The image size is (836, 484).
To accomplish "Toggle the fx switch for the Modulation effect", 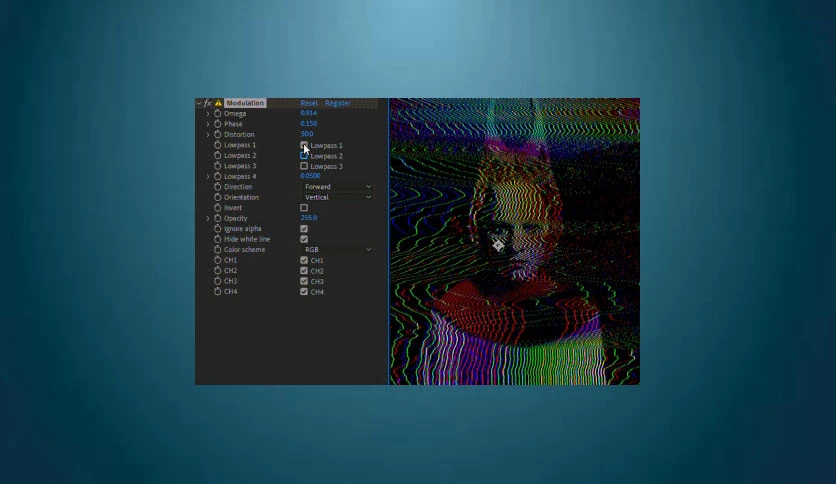I will pos(208,103).
